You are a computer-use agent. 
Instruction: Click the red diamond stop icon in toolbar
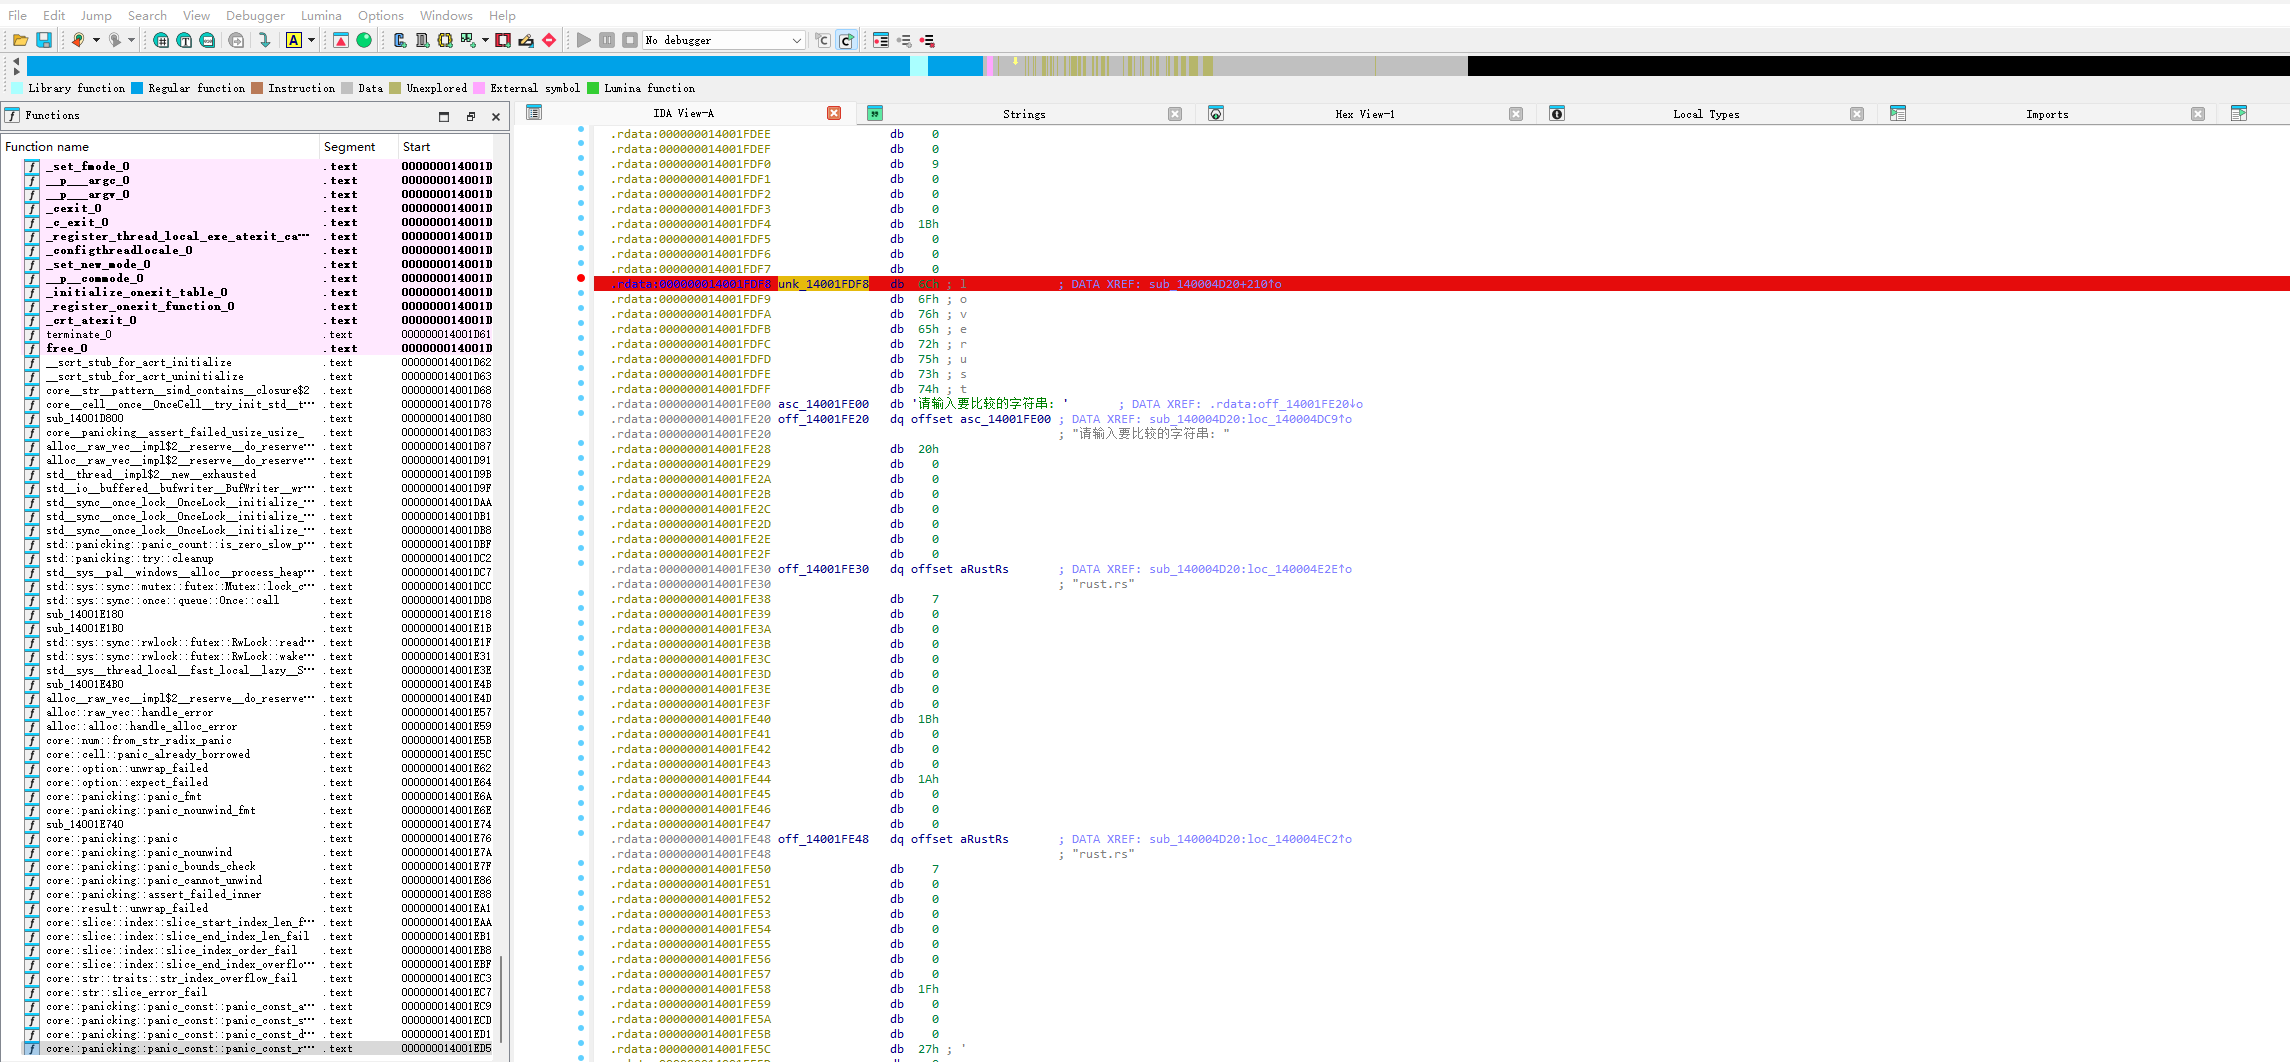point(549,40)
